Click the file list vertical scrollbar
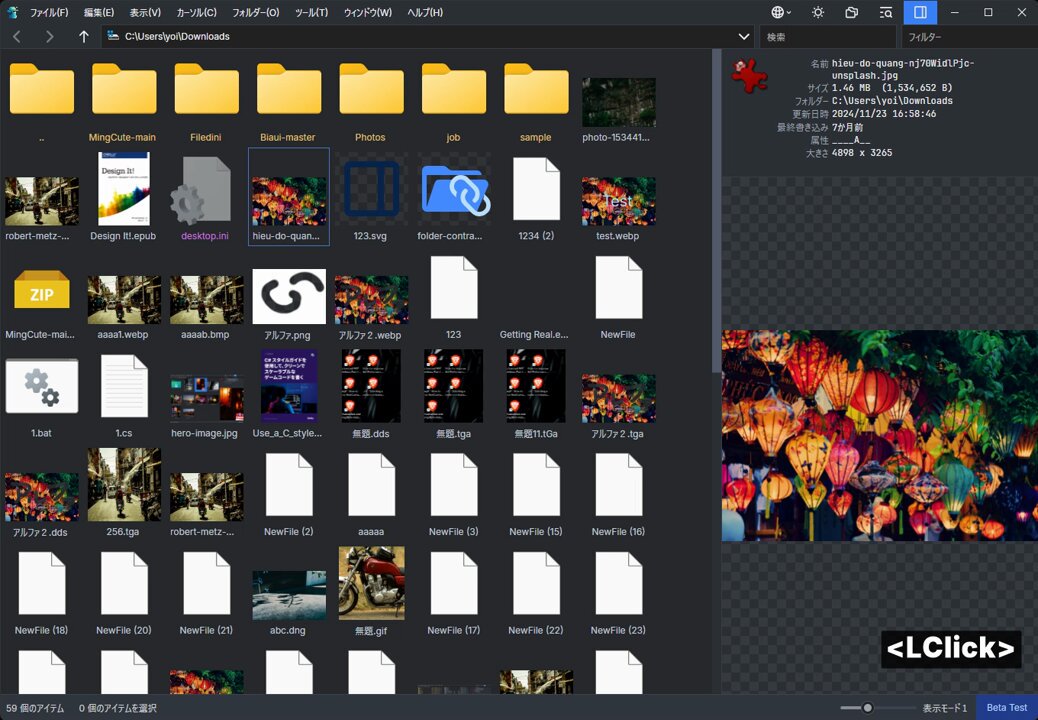The image size is (1038, 720). [x=716, y=210]
